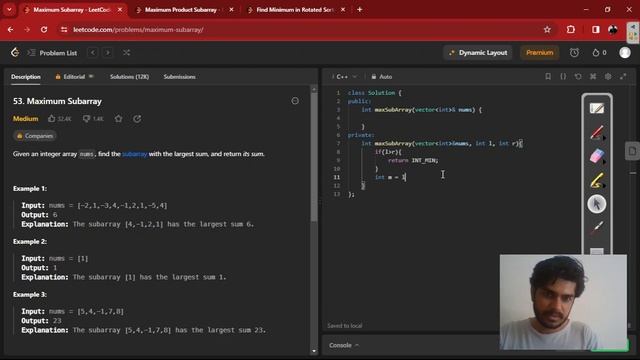Open the Solutions tab
Viewport: 640px width, 360px height.
point(129,77)
